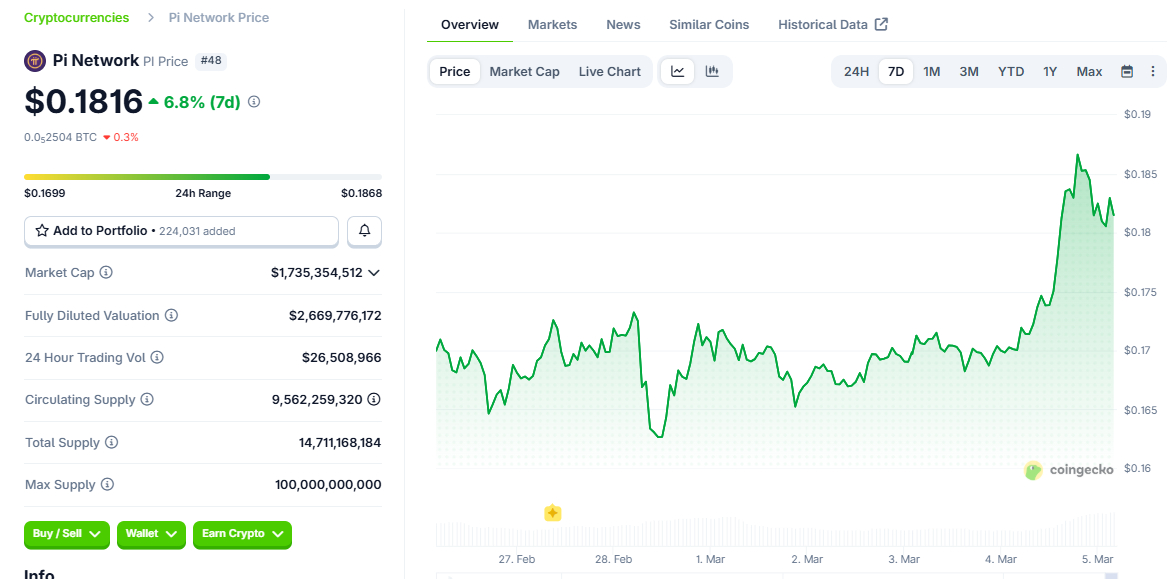Image resolution: width=1173 pixels, height=579 pixels.
Task: Click the three-dot chart options icon
Action: [1152, 71]
